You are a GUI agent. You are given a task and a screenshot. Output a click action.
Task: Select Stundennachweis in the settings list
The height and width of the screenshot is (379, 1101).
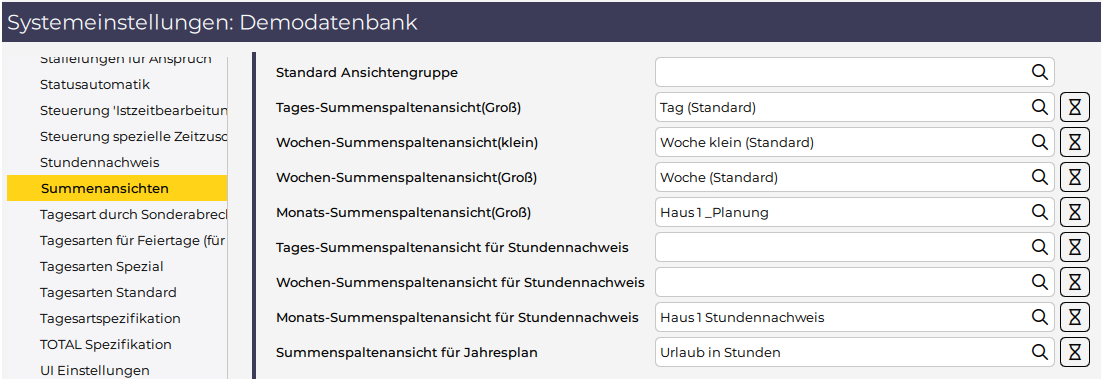[x=100, y=162]
